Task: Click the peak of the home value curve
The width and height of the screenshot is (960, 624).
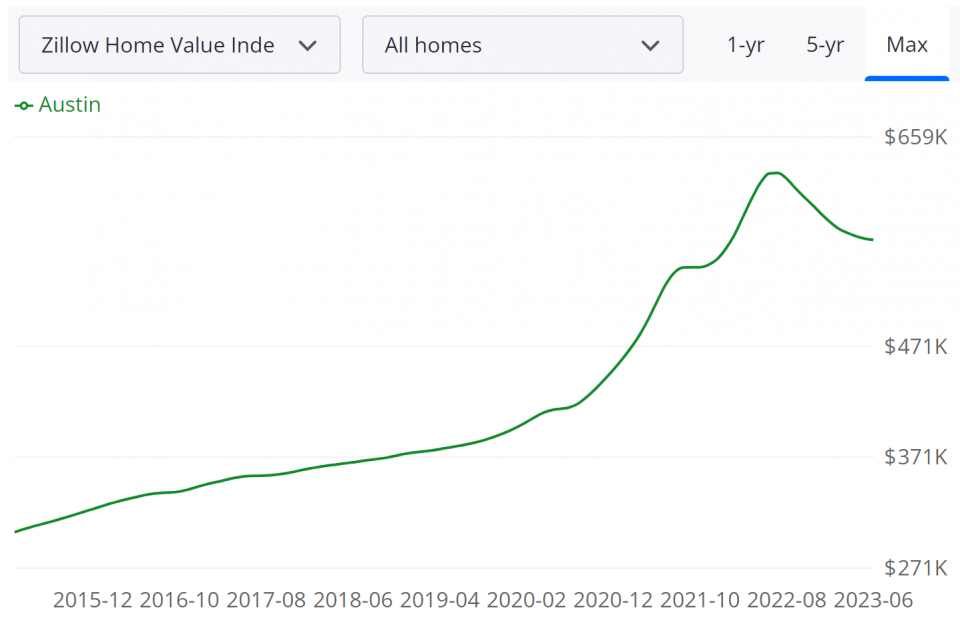Action: tap(773, 174)
